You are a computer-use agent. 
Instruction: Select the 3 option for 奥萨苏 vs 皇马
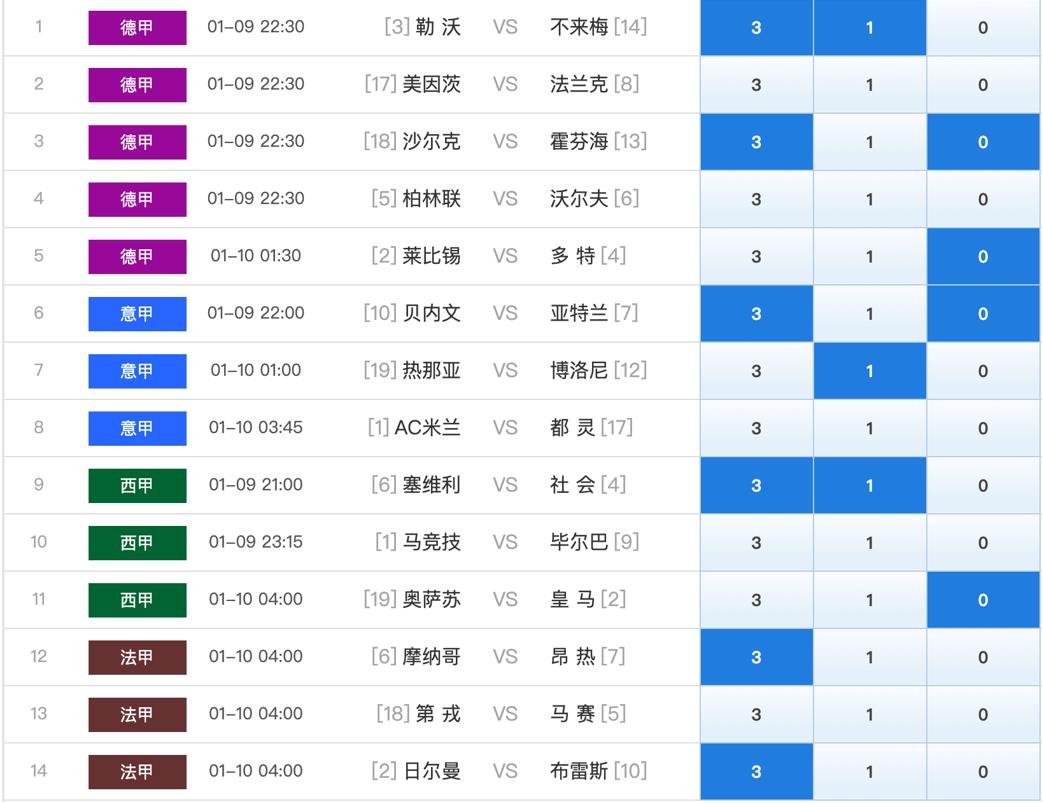click(756, 599)
